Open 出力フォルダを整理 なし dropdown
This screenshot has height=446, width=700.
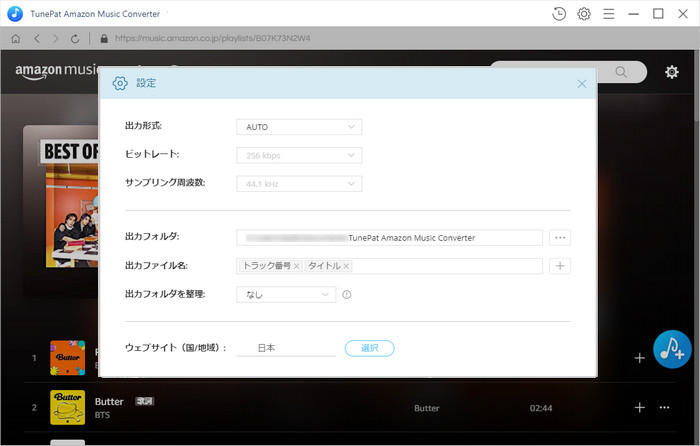click(286, 295)
